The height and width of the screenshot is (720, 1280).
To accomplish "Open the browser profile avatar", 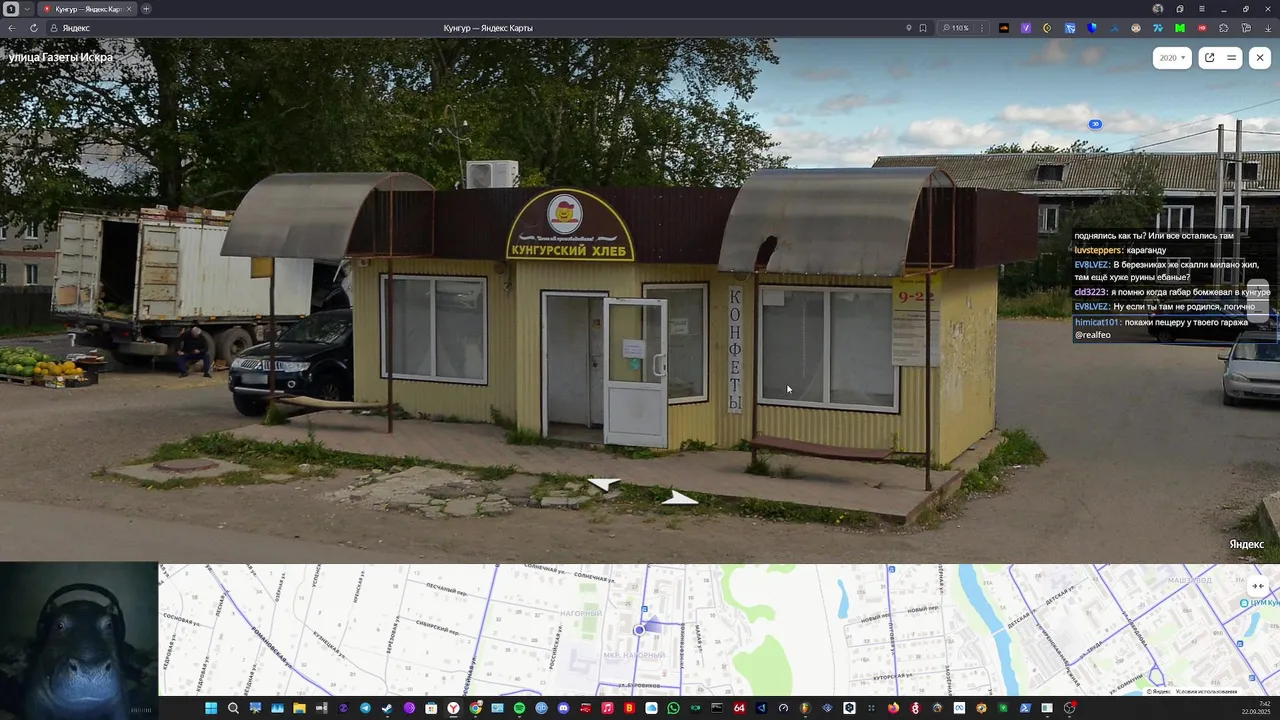I will pos(1158,9).
